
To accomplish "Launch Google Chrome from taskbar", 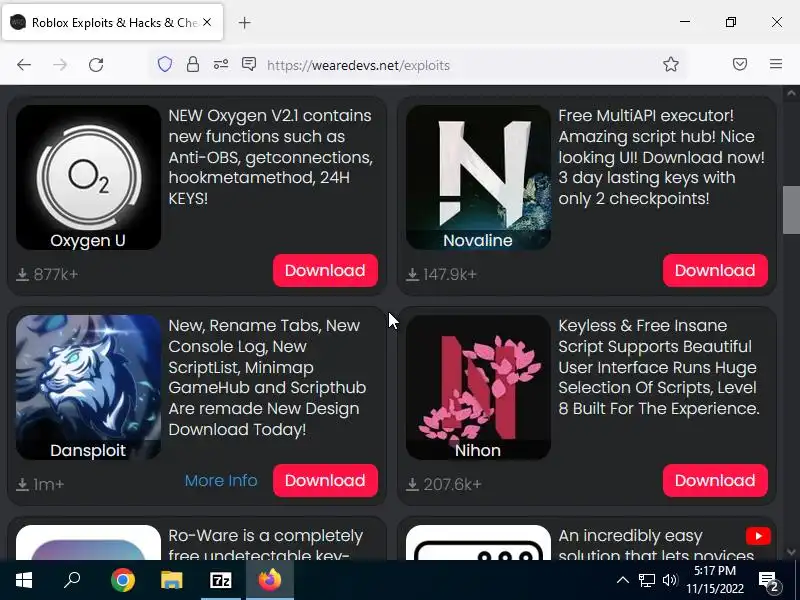I will point(123,580).
